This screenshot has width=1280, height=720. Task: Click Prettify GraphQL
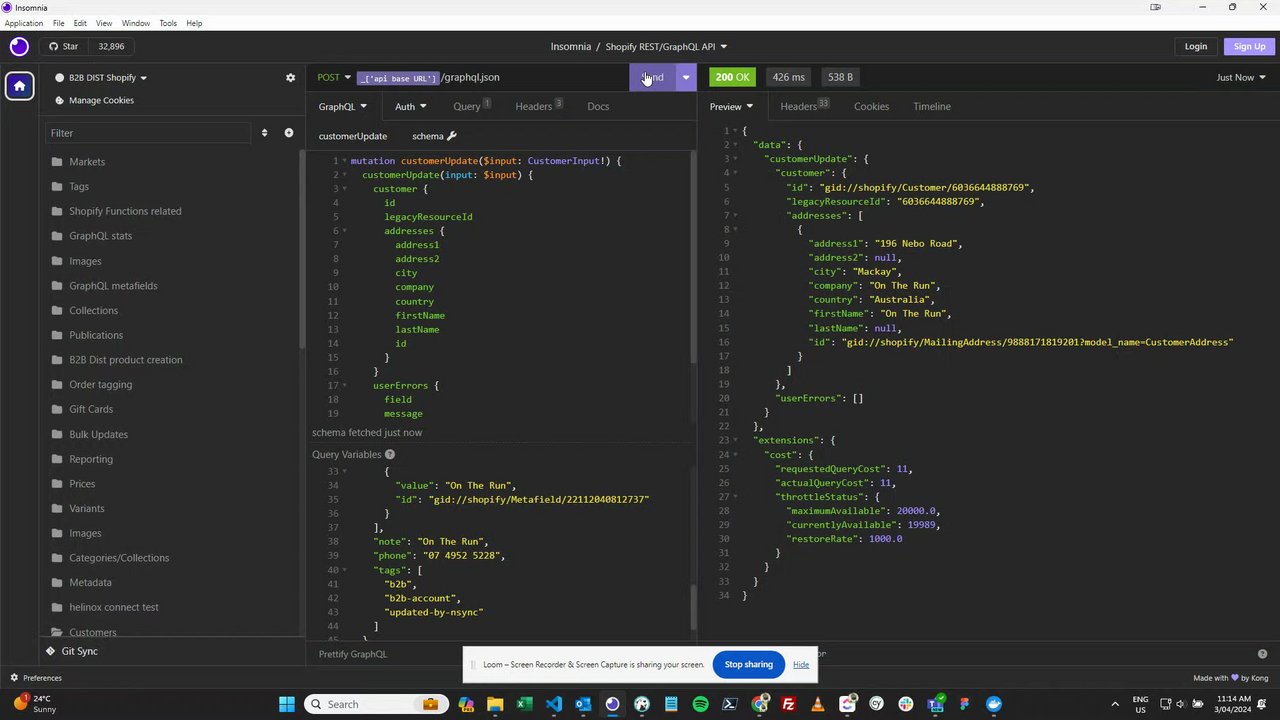[x=353, y=654]
